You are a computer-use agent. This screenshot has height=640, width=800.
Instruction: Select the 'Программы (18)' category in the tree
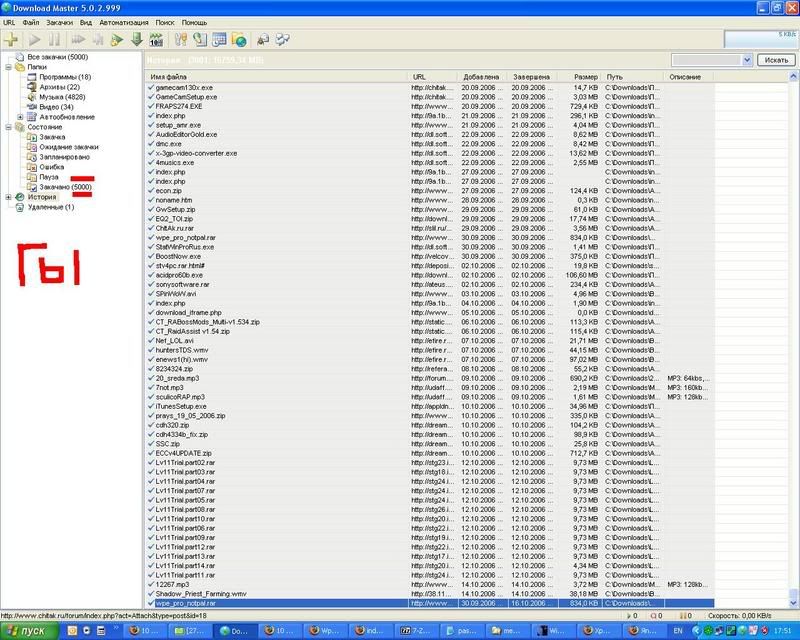click(65, 77)
